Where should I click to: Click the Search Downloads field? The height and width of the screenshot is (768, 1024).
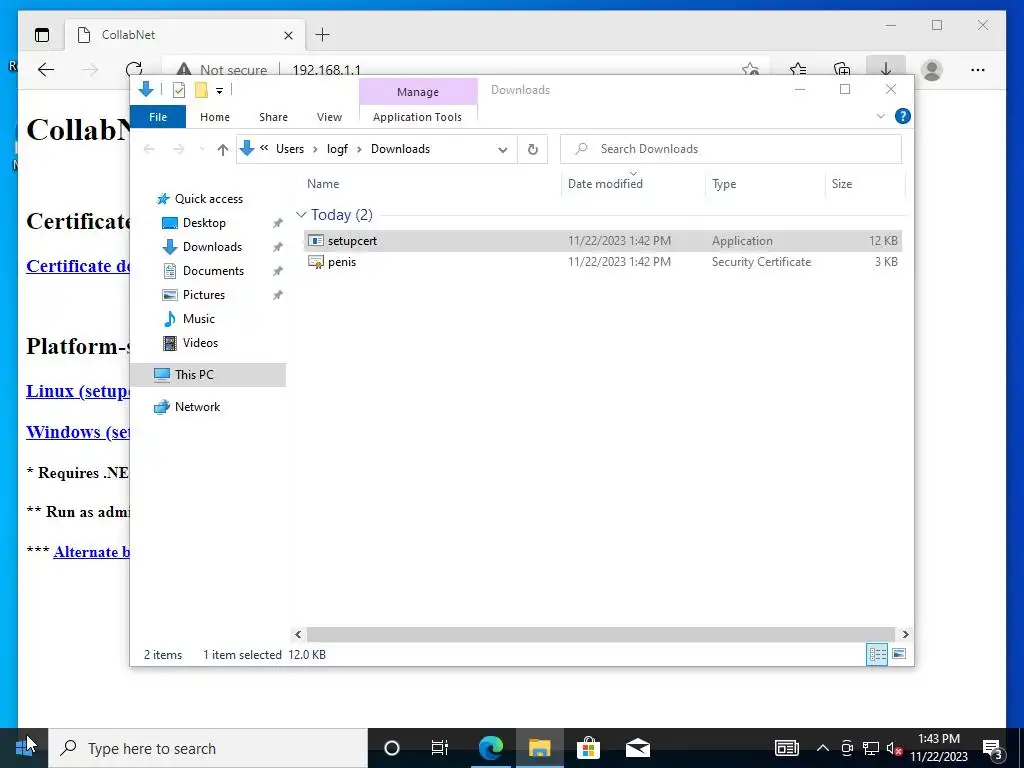point(731,149)
